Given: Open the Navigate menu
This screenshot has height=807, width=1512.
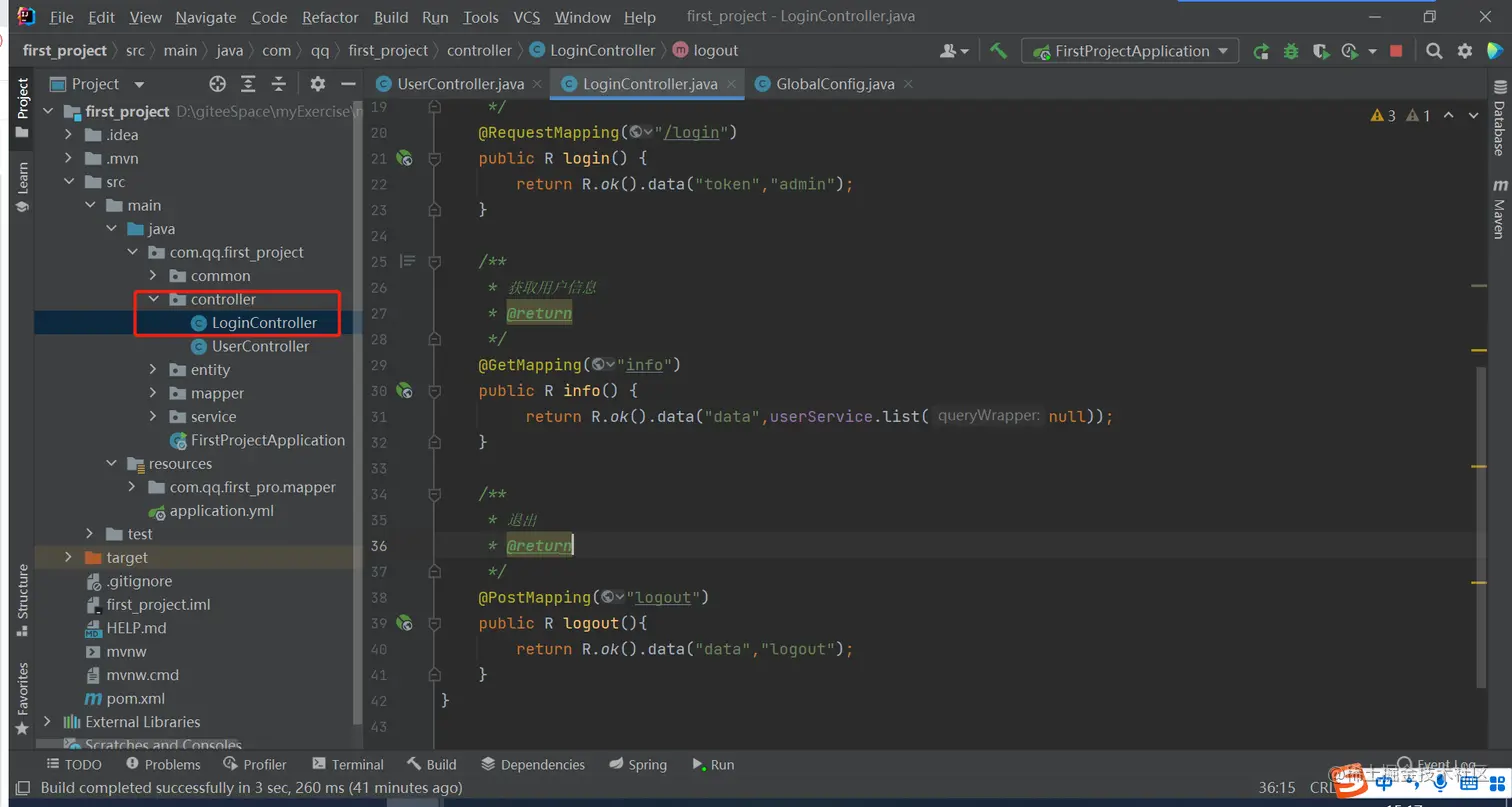Looking at the screenshot, I should coord(207,17).
